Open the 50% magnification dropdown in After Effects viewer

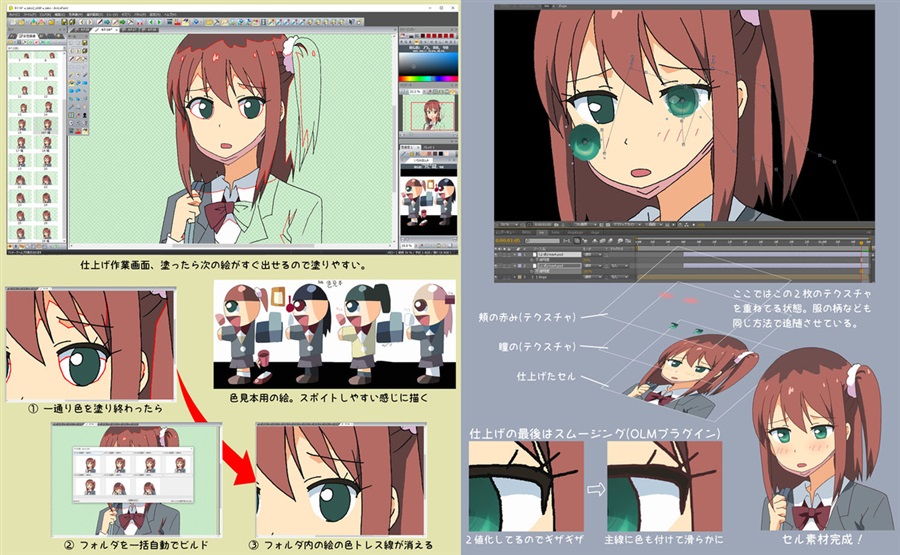click(x=509, y=225)
